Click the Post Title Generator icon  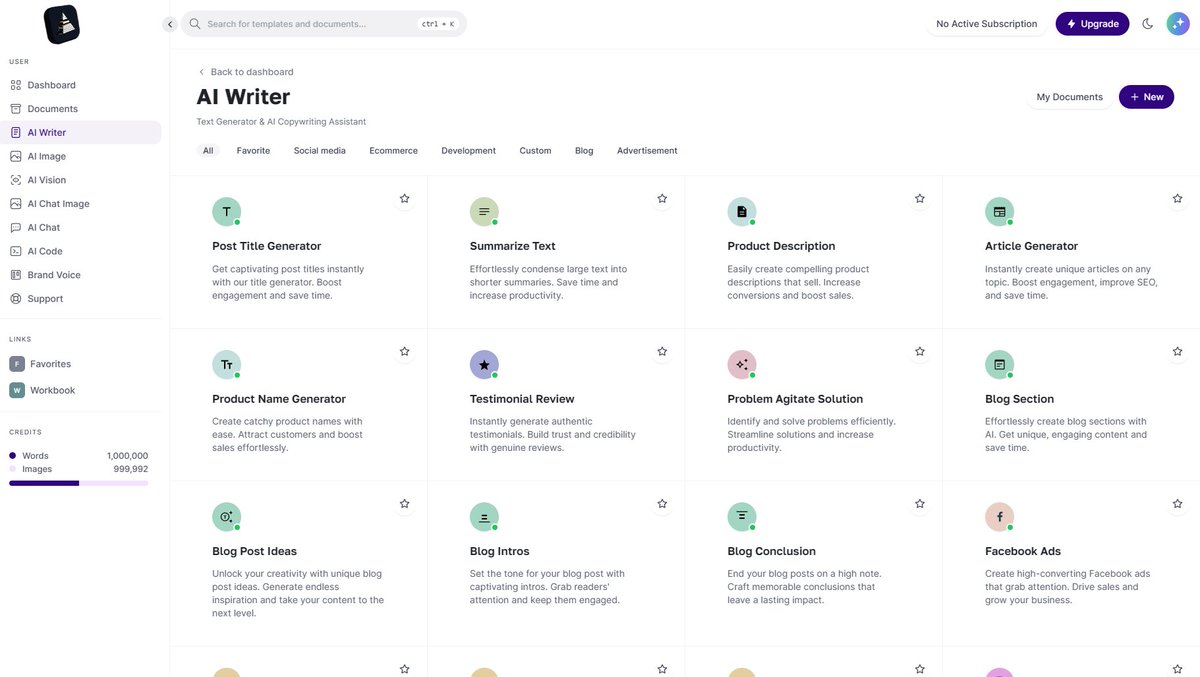point(226,212)
